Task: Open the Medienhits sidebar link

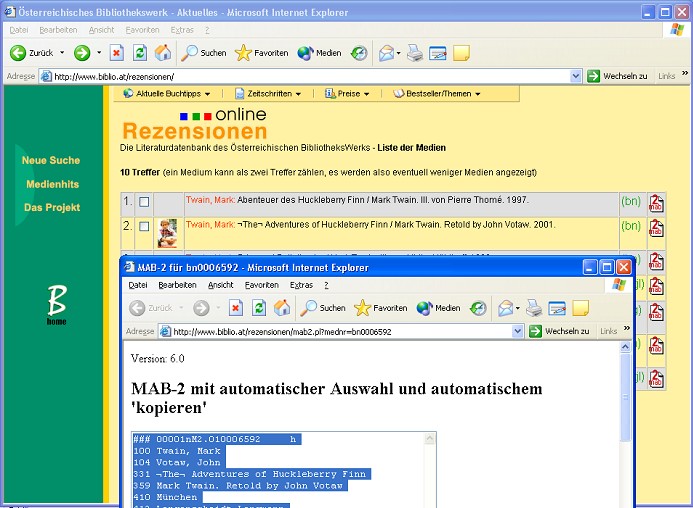Action: coord(53,184)
